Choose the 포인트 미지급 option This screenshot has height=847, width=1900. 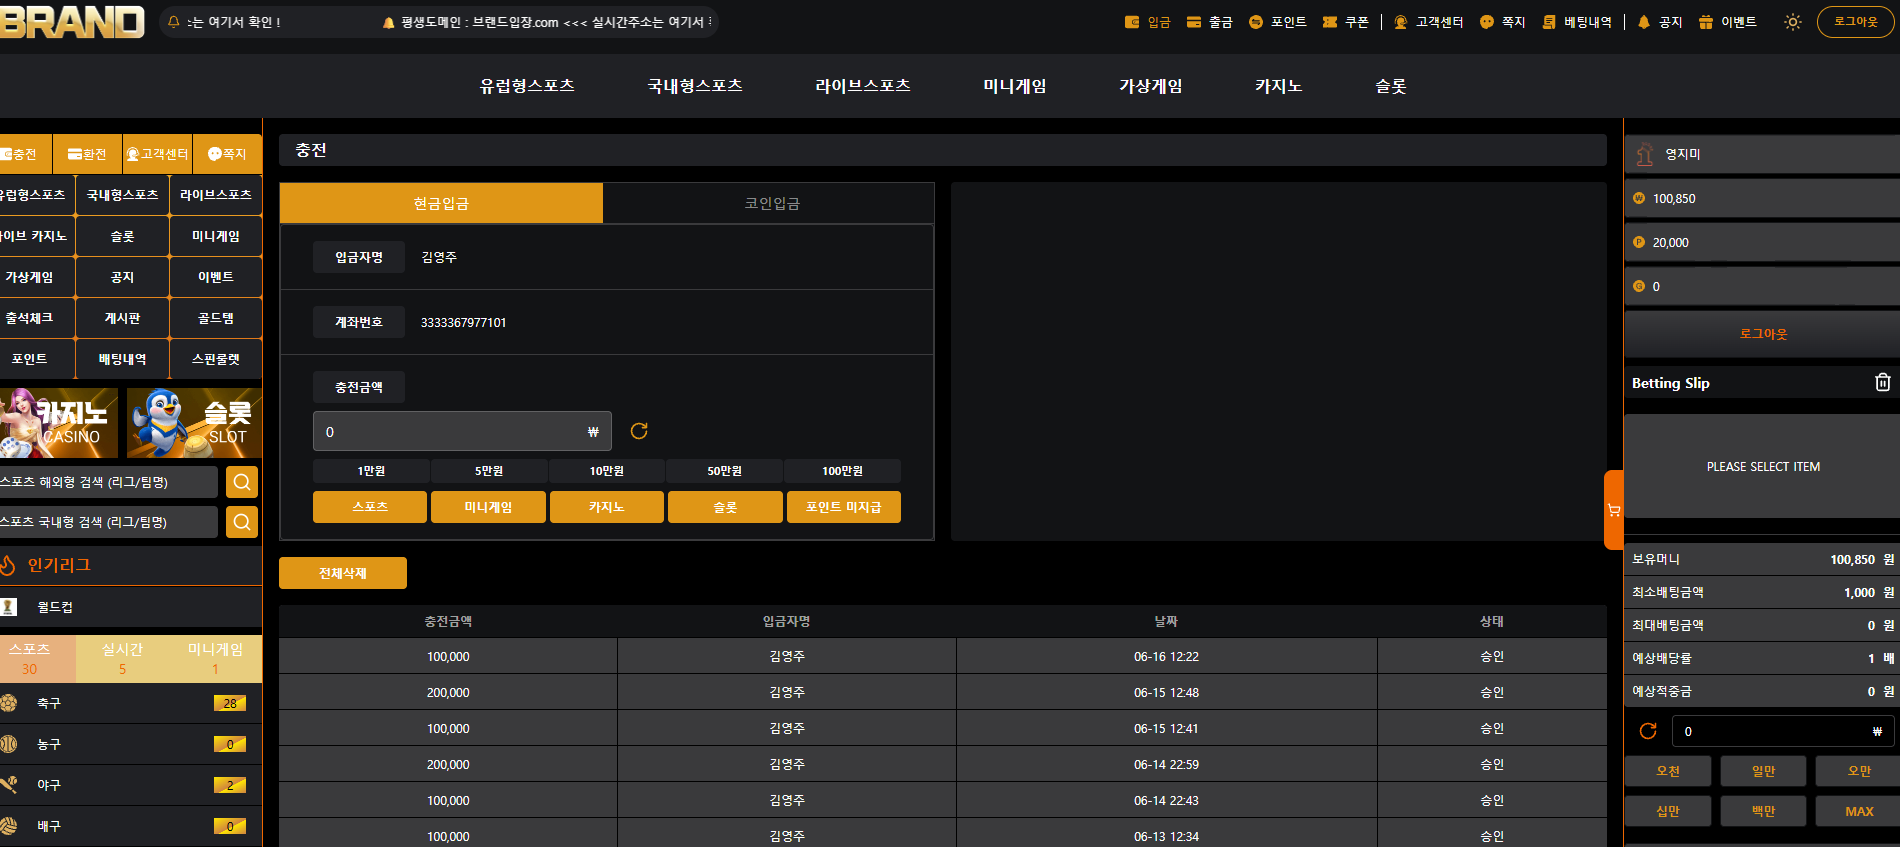tap(843, 507)
